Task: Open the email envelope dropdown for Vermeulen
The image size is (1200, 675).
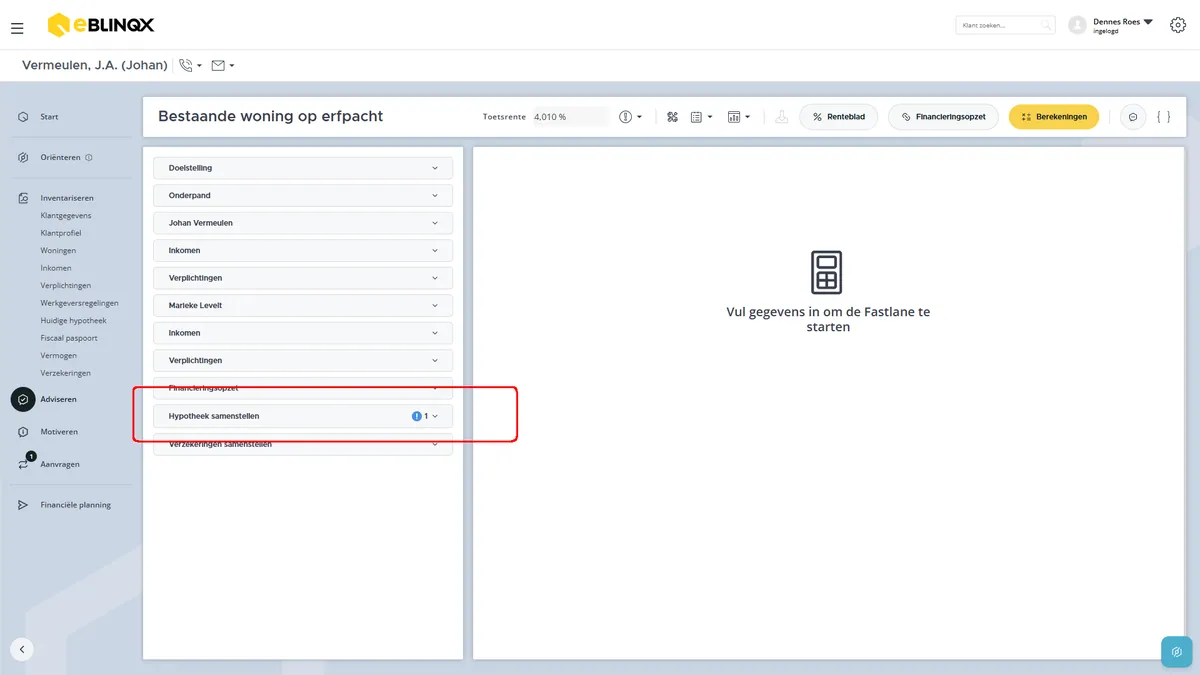Action: point(223,66)
